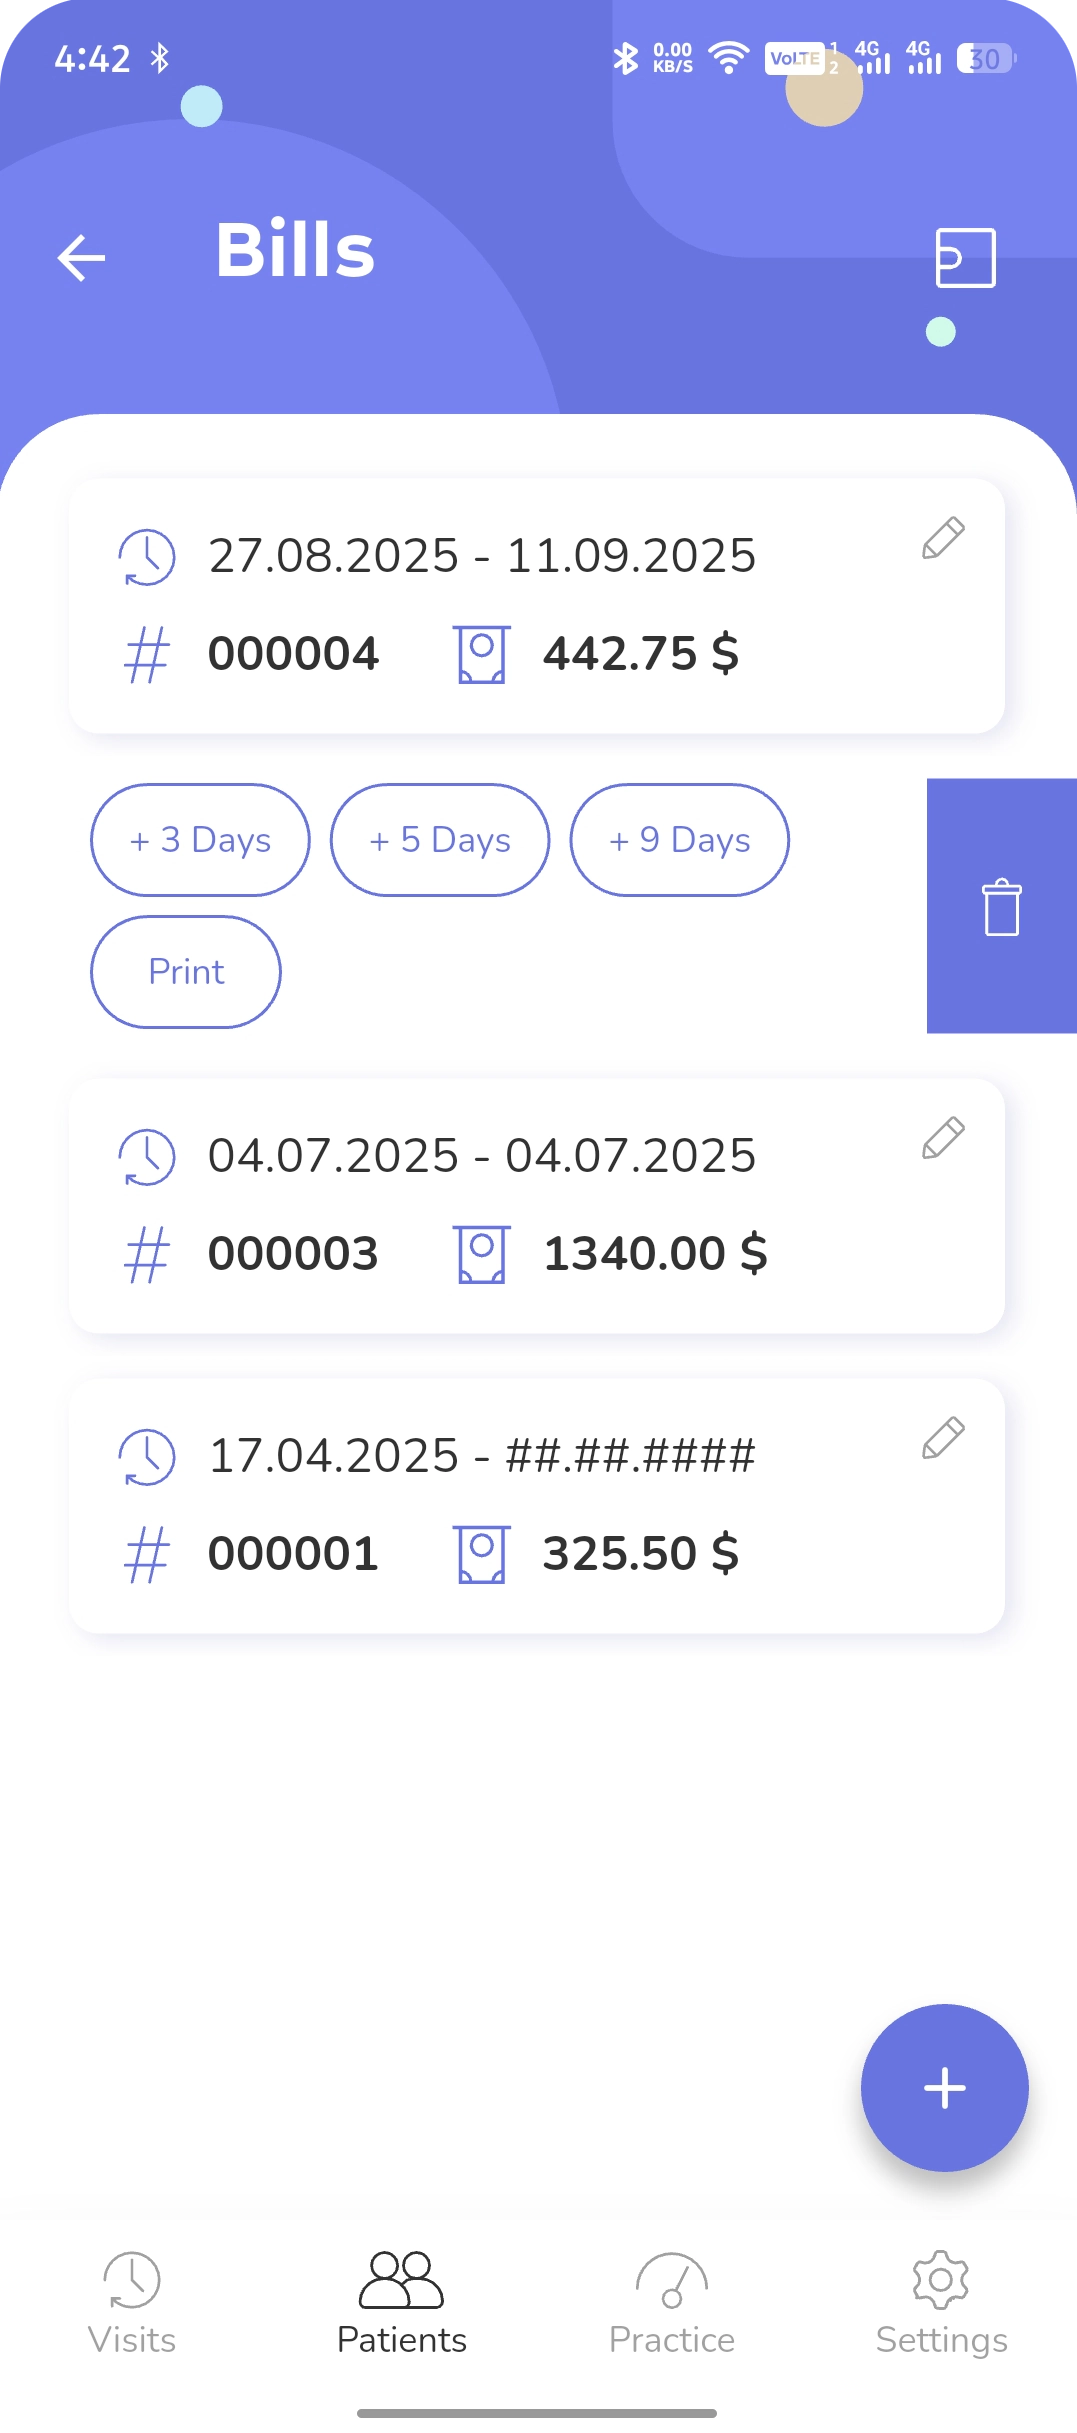Select the bill card with amount 325.50 $

536,1506
